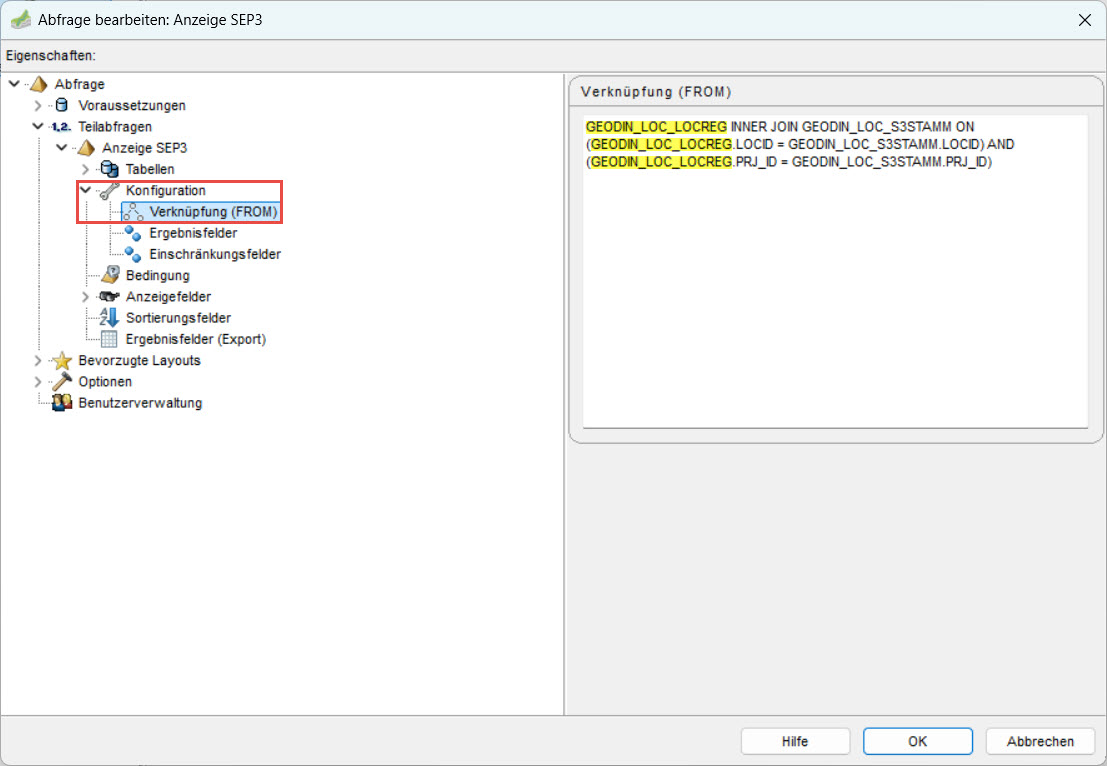Click the Tabellen tables icon
The width and height of the screenshot is (1107, 766).
click(109, 169)
